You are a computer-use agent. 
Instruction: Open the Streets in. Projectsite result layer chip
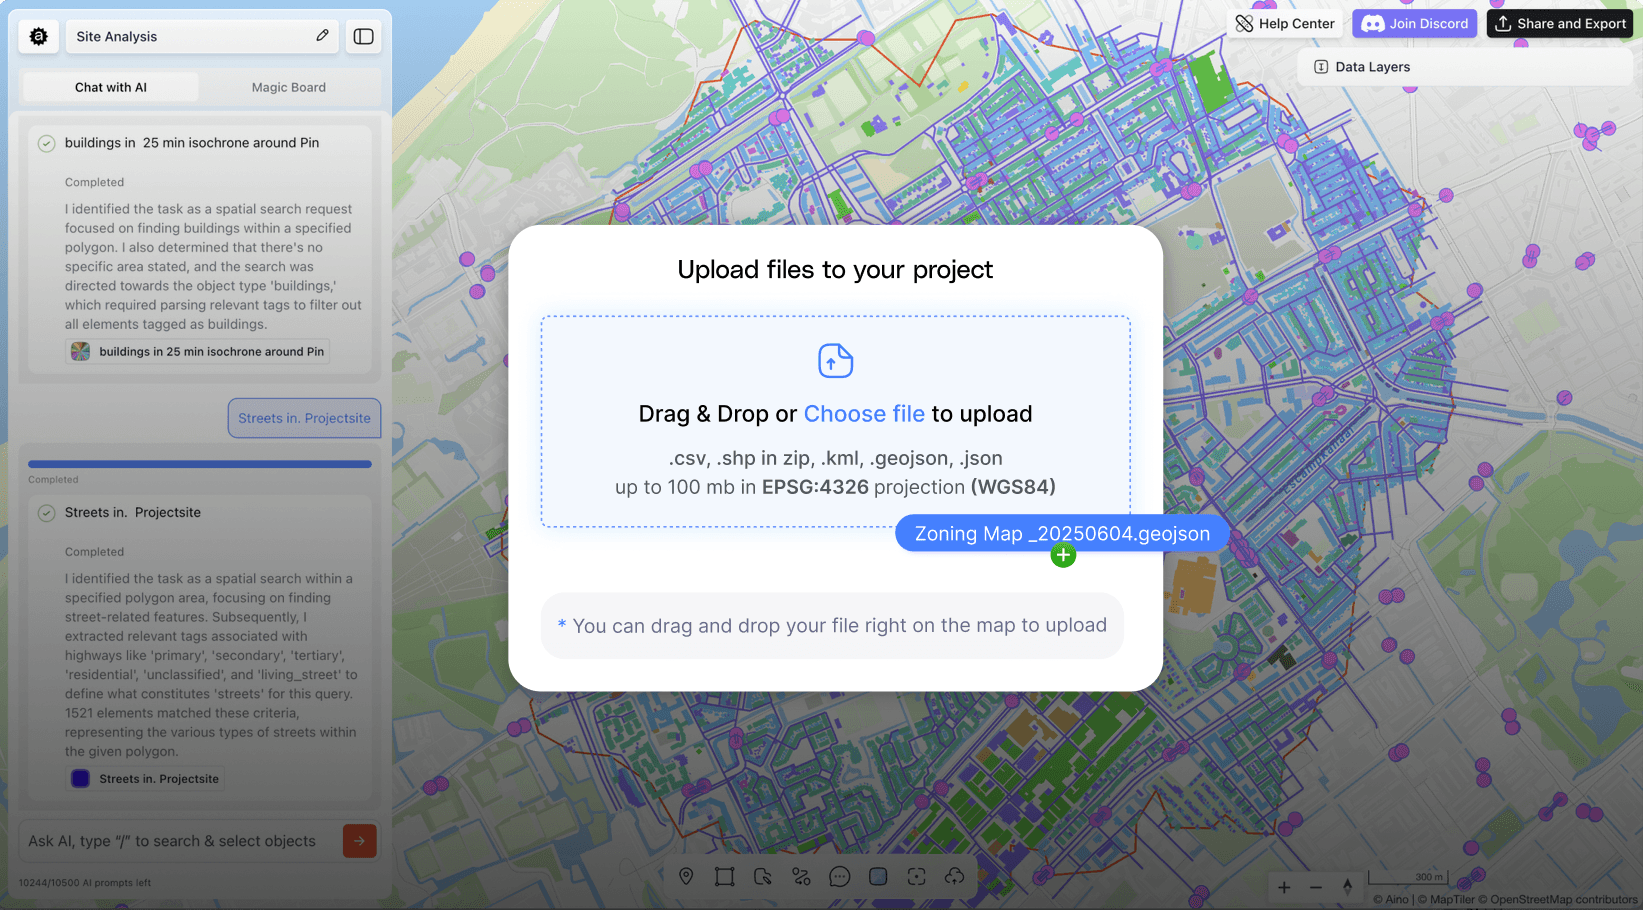tap(146, 779)
